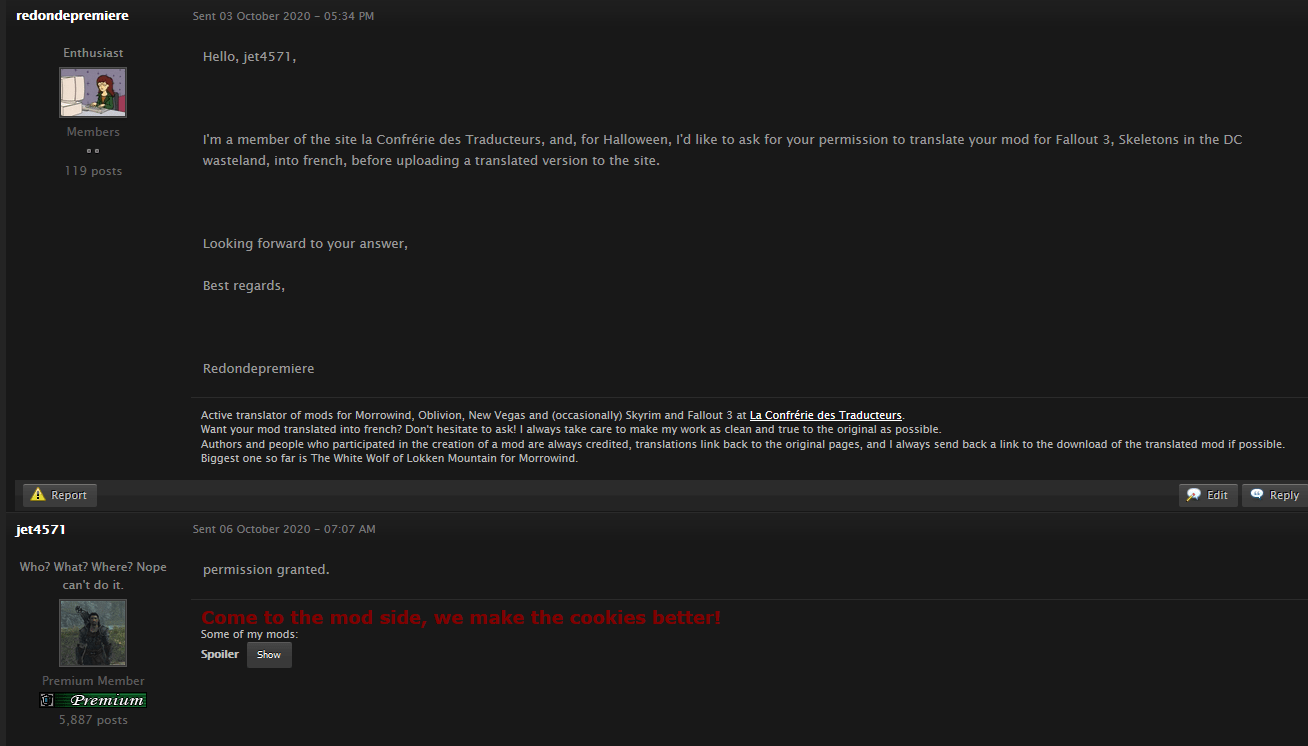The image size is (1308, 746).
Task: Open redondepremiere's profile from the username
Action: point(72,16)
